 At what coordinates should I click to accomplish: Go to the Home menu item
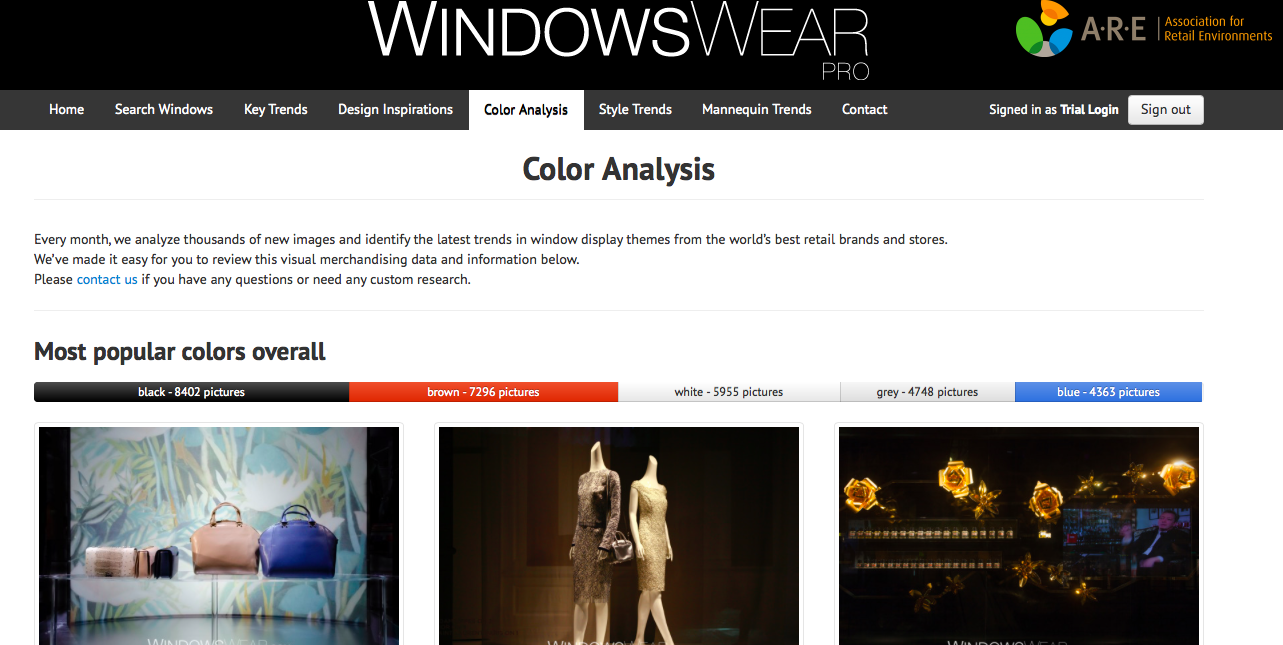[x=67, y=110]
